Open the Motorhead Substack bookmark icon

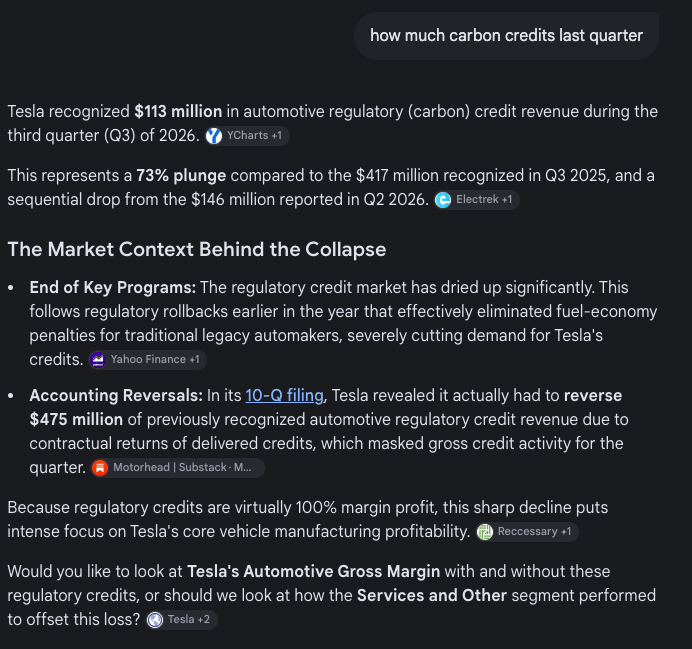(100, 468)
